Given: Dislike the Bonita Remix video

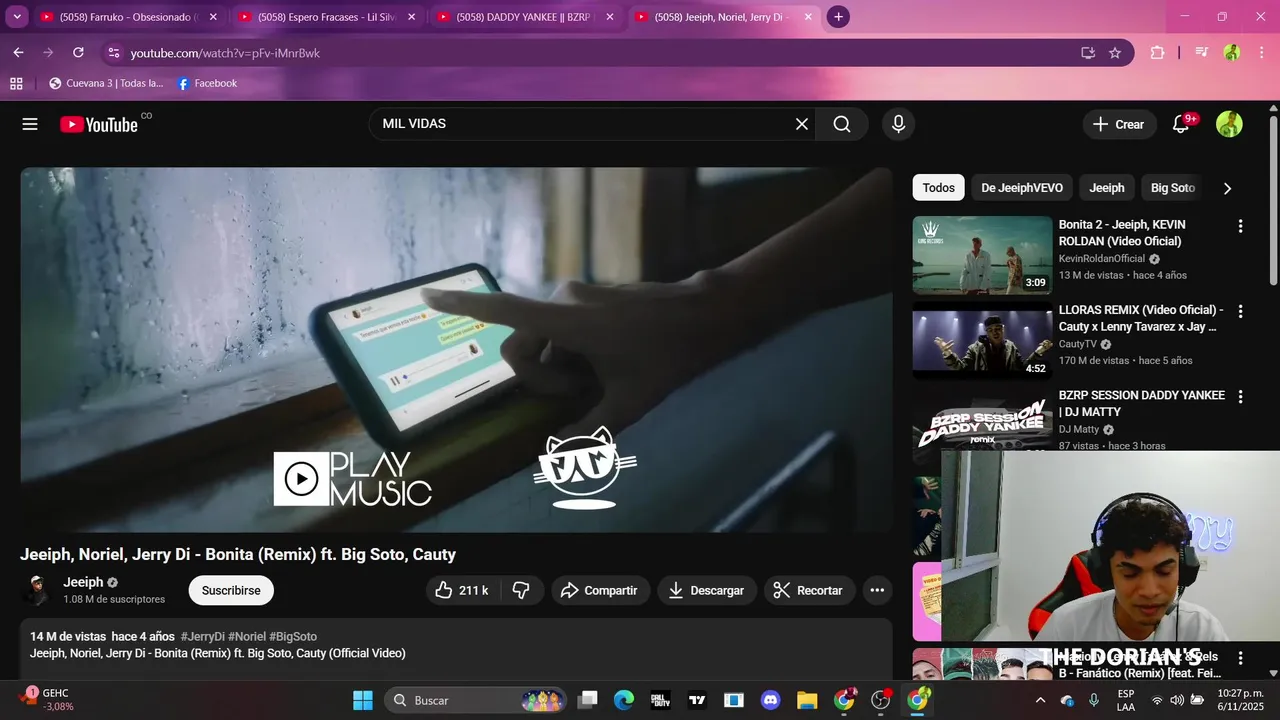Looking at the screenshot, I should pos(521,590).
